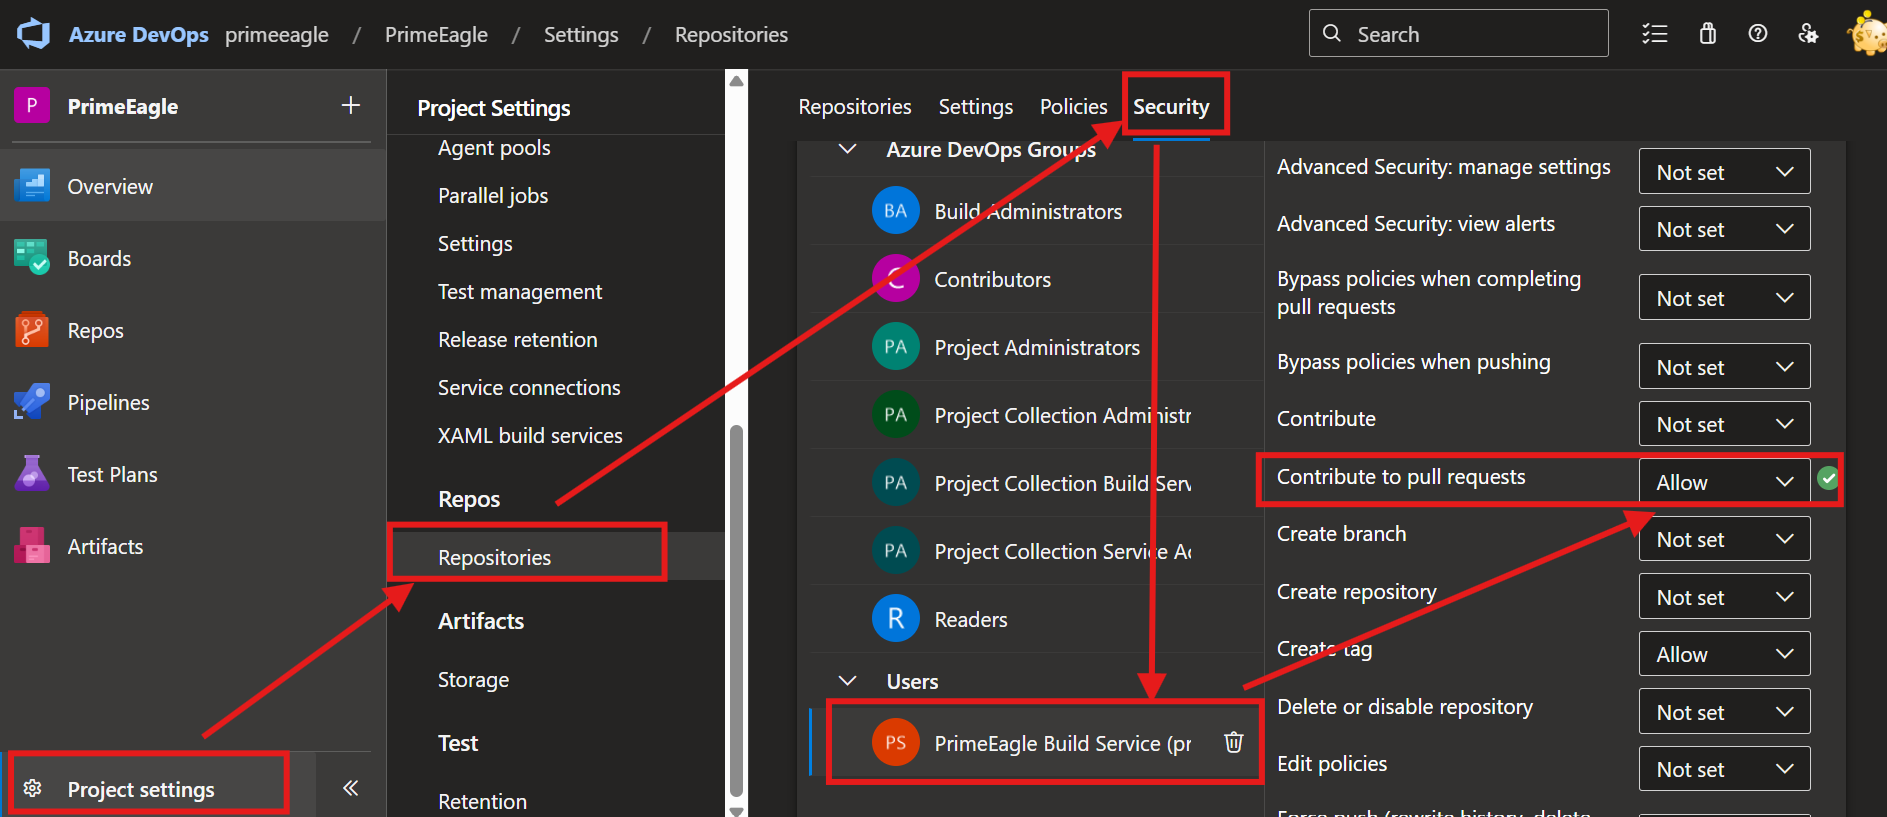This screenshot has height=817, width=1887.
Task: Open Test management settings
Action: tap(520, 292)
